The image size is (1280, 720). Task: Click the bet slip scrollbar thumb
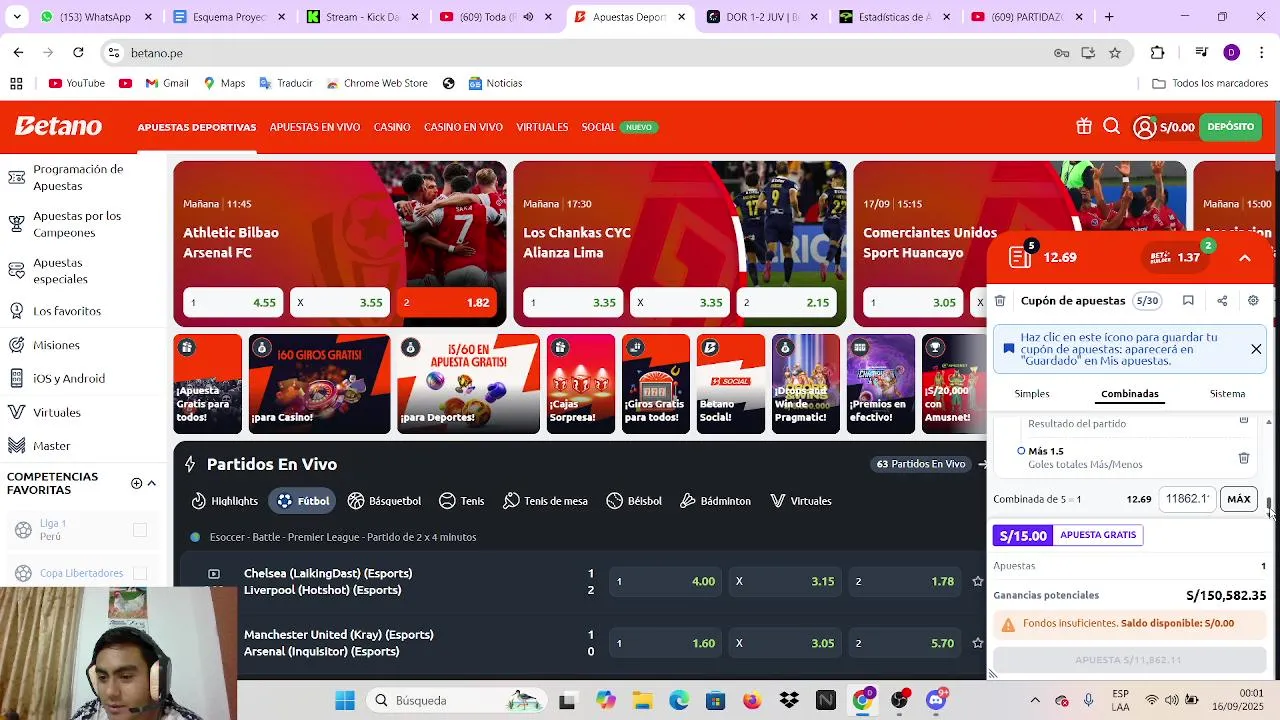click(1269, 504)
